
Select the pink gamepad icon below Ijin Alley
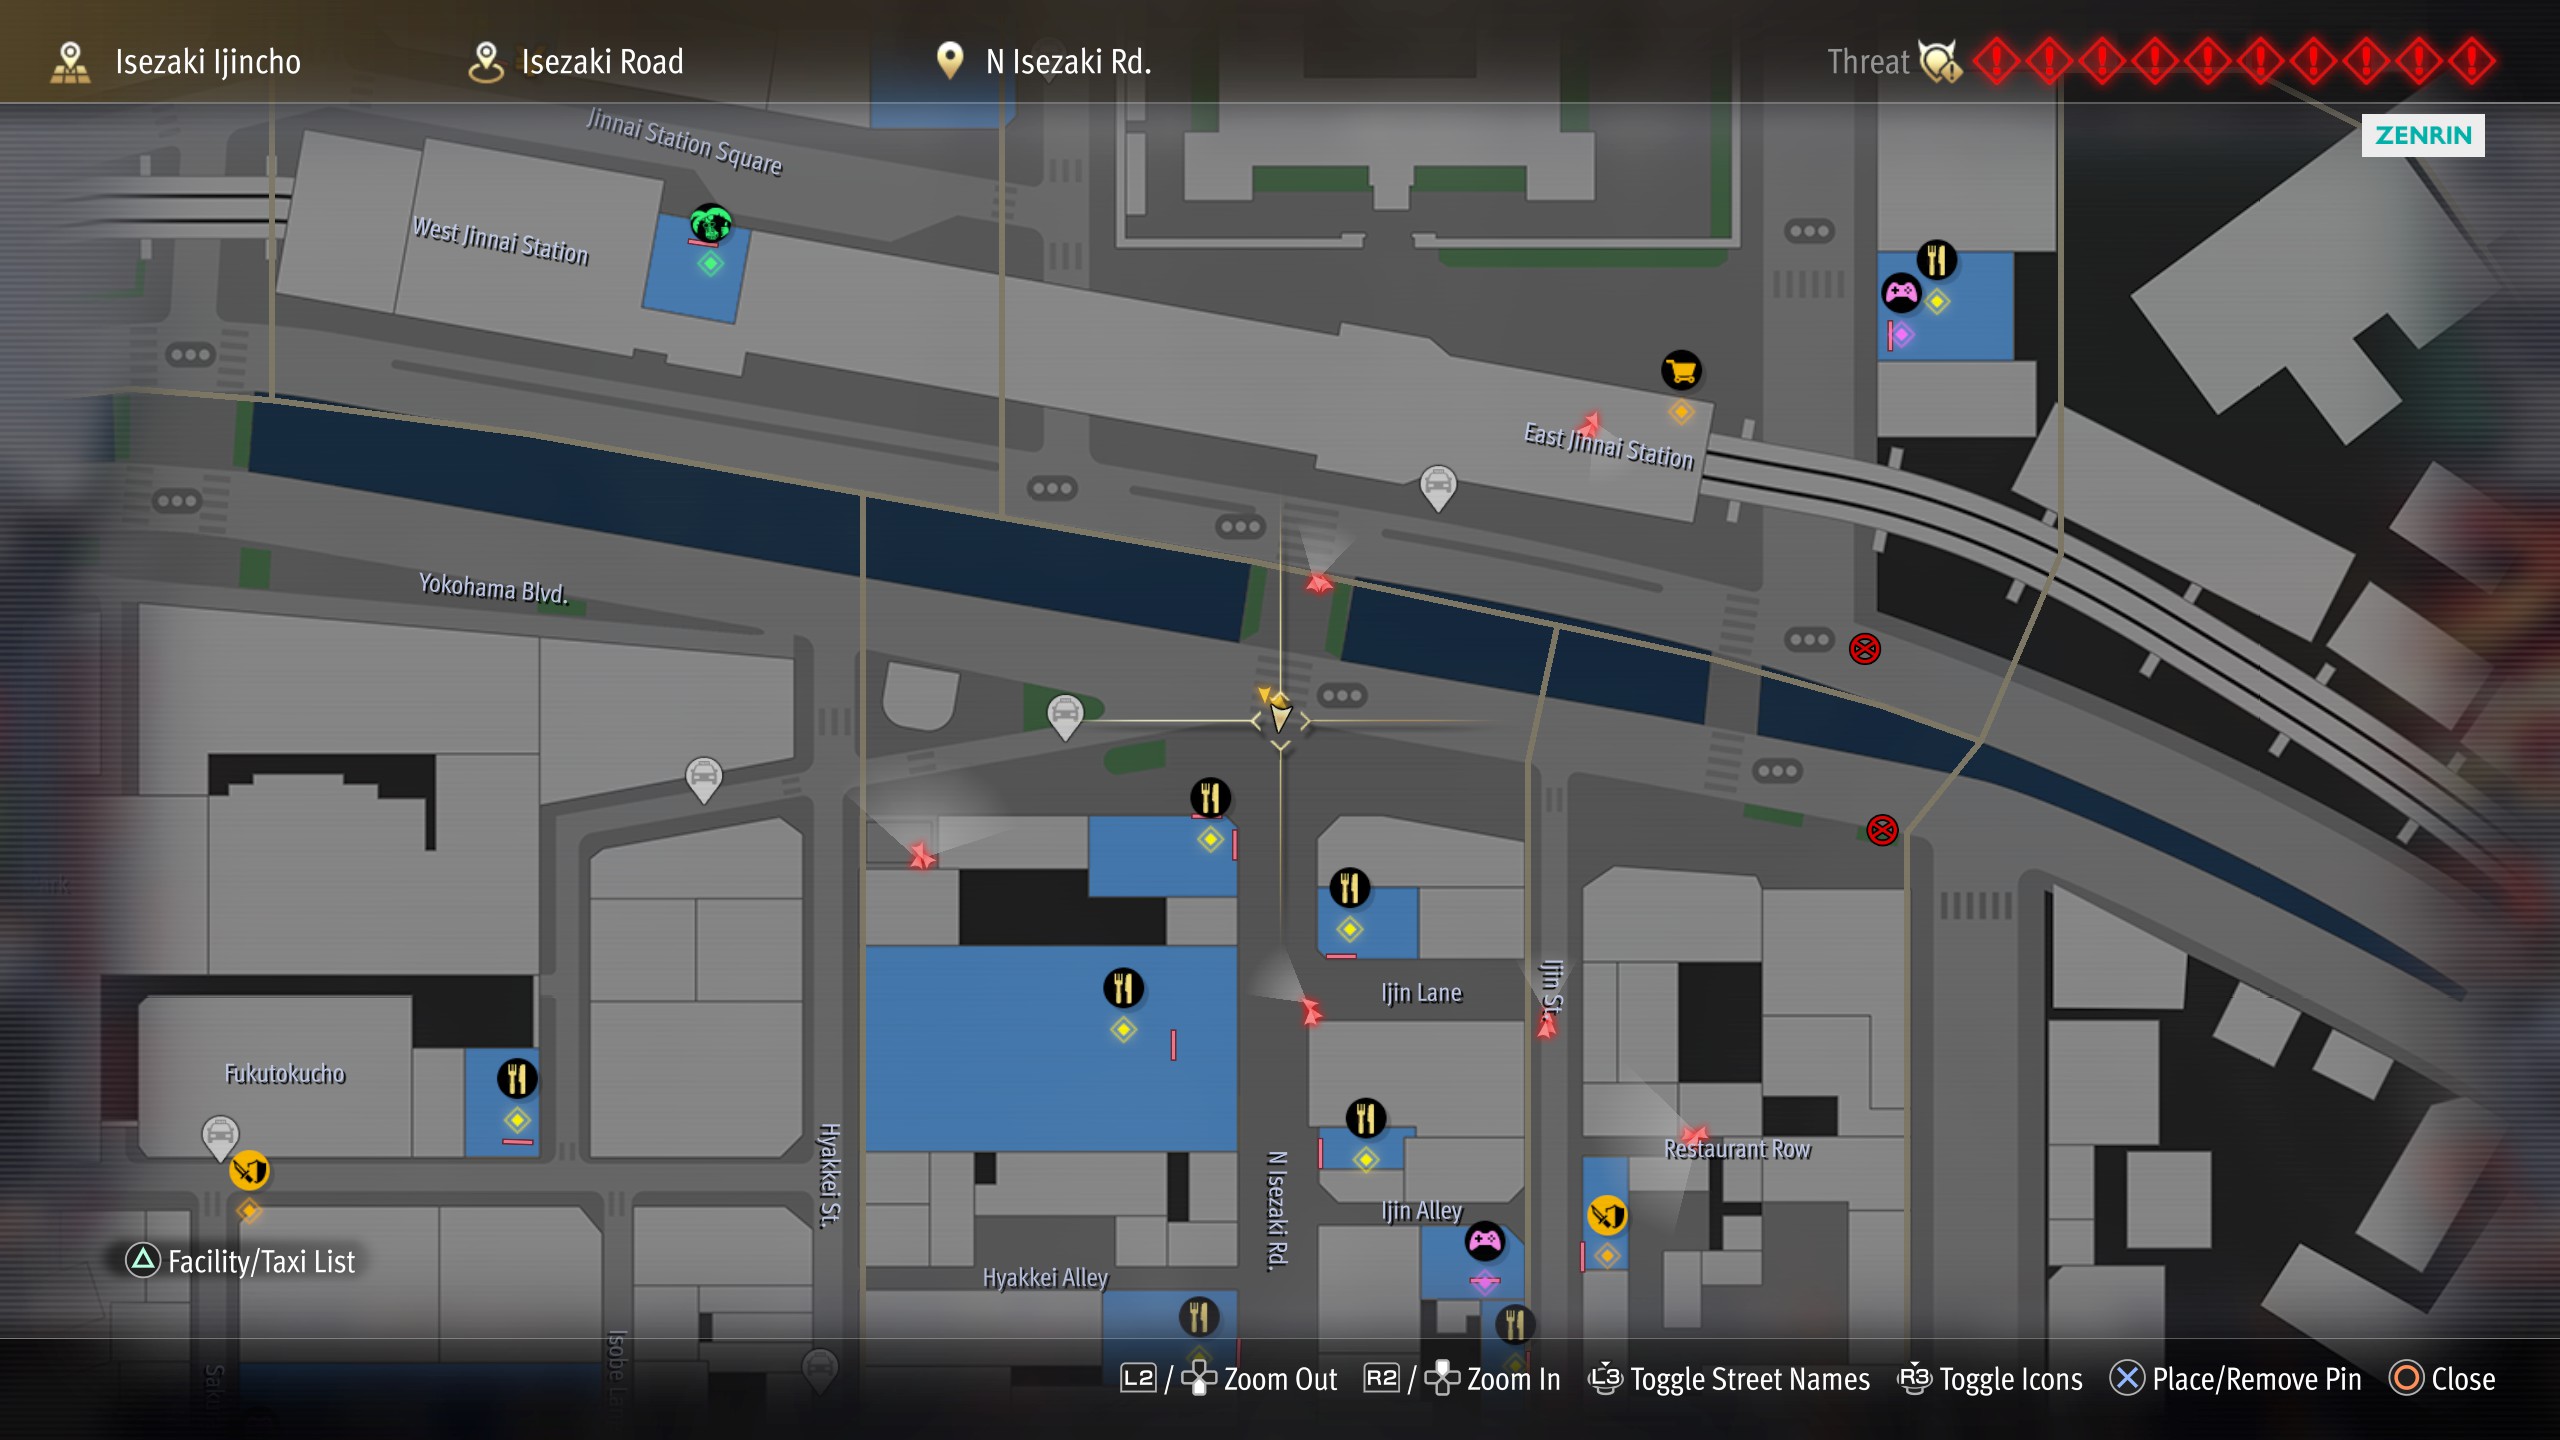click(1485, 1241)
